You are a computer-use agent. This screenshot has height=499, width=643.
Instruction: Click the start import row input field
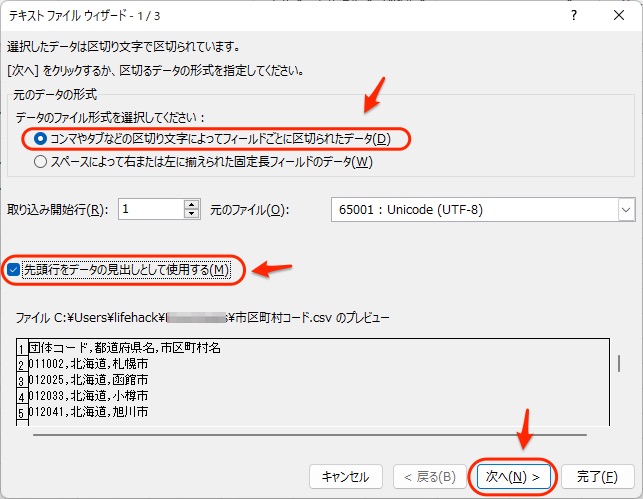[x=151, y=209]
